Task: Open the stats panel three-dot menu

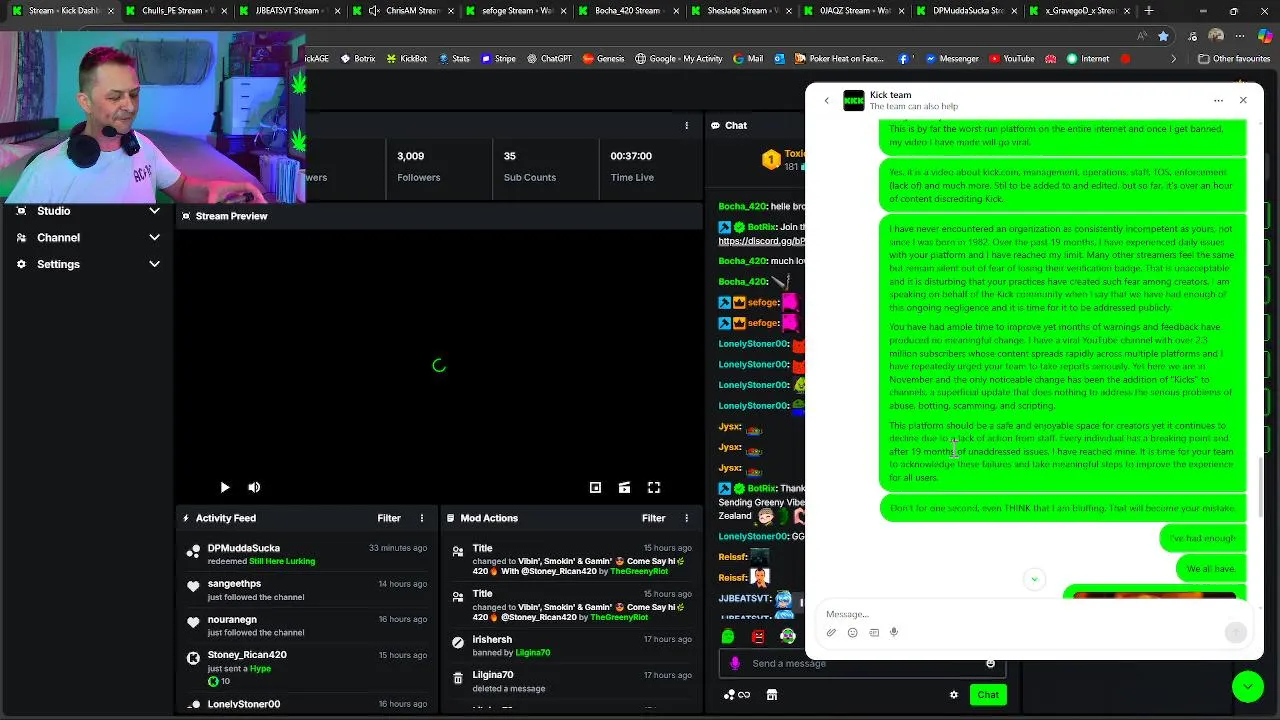Action: [686, 125]
